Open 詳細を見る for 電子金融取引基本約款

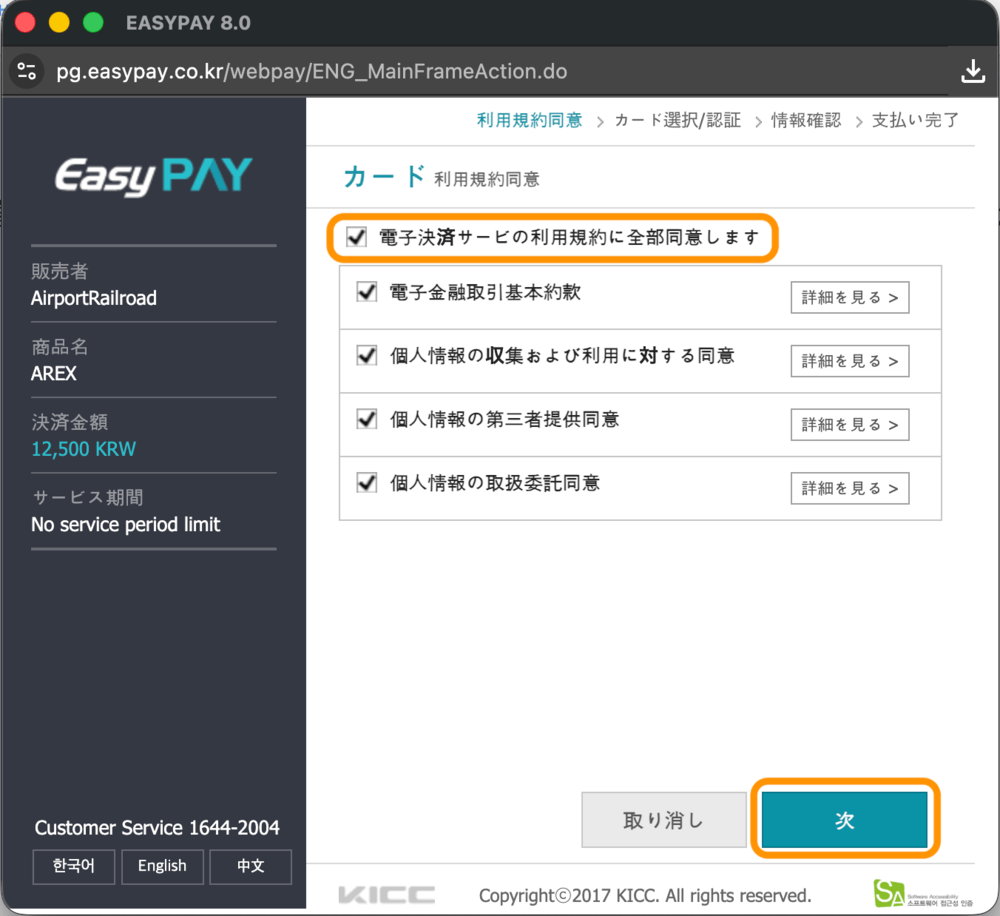(849, 297)
